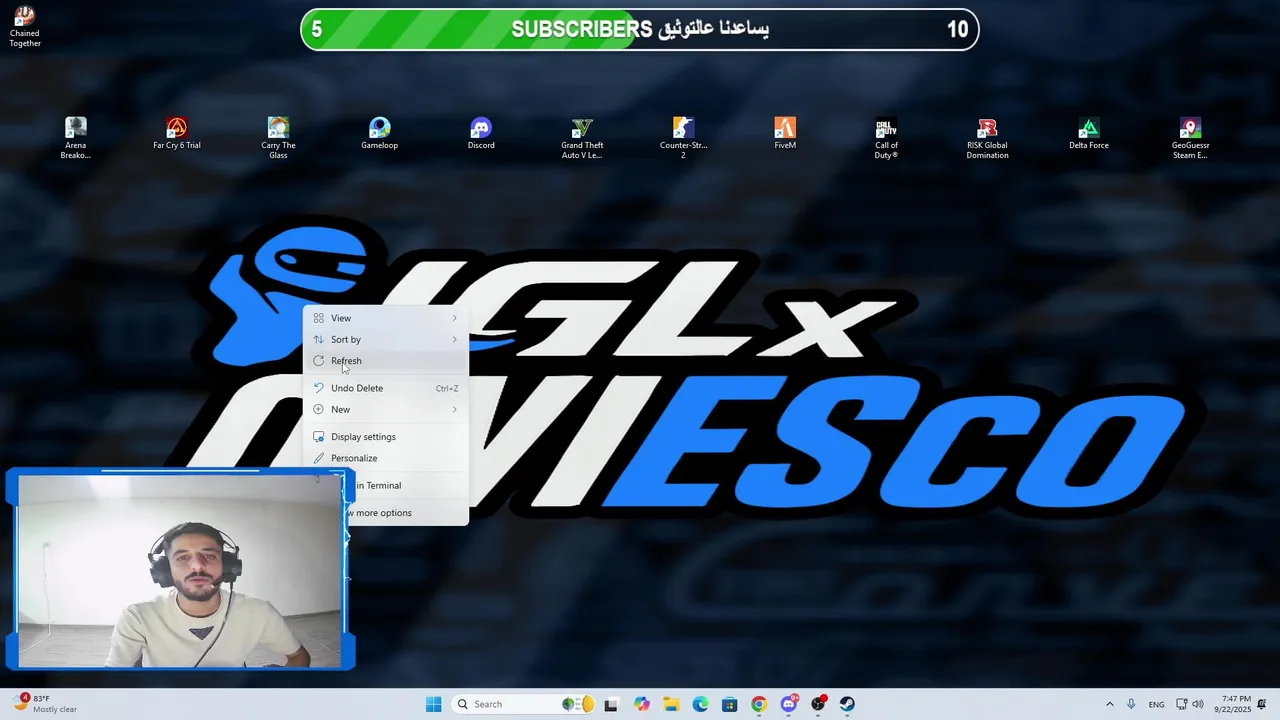
Task: Choose Personalize in the context menu
Action: [386, 458]
